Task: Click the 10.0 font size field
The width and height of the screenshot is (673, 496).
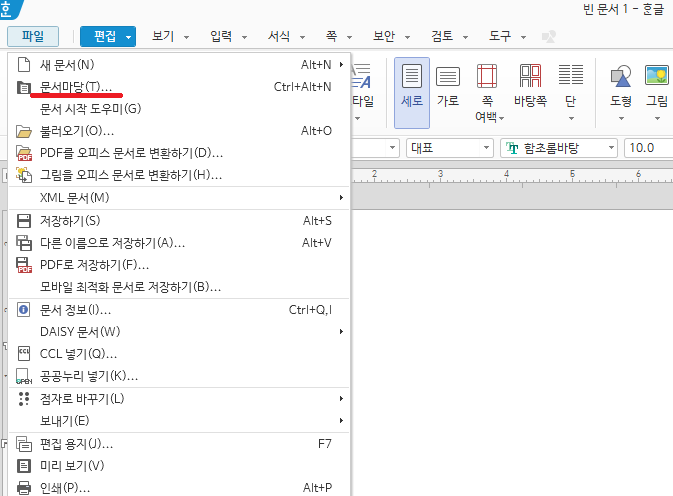Action: tap(648, 148)
